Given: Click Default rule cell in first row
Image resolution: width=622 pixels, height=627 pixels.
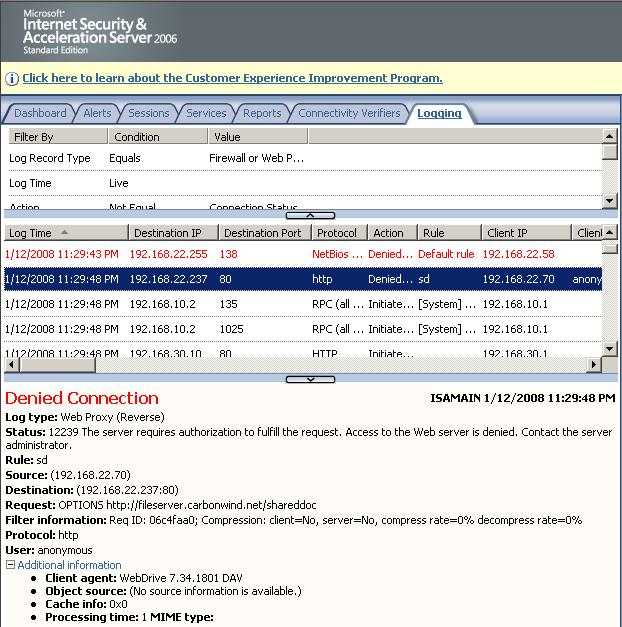Looking at the screenshot, I should (446, 254).
